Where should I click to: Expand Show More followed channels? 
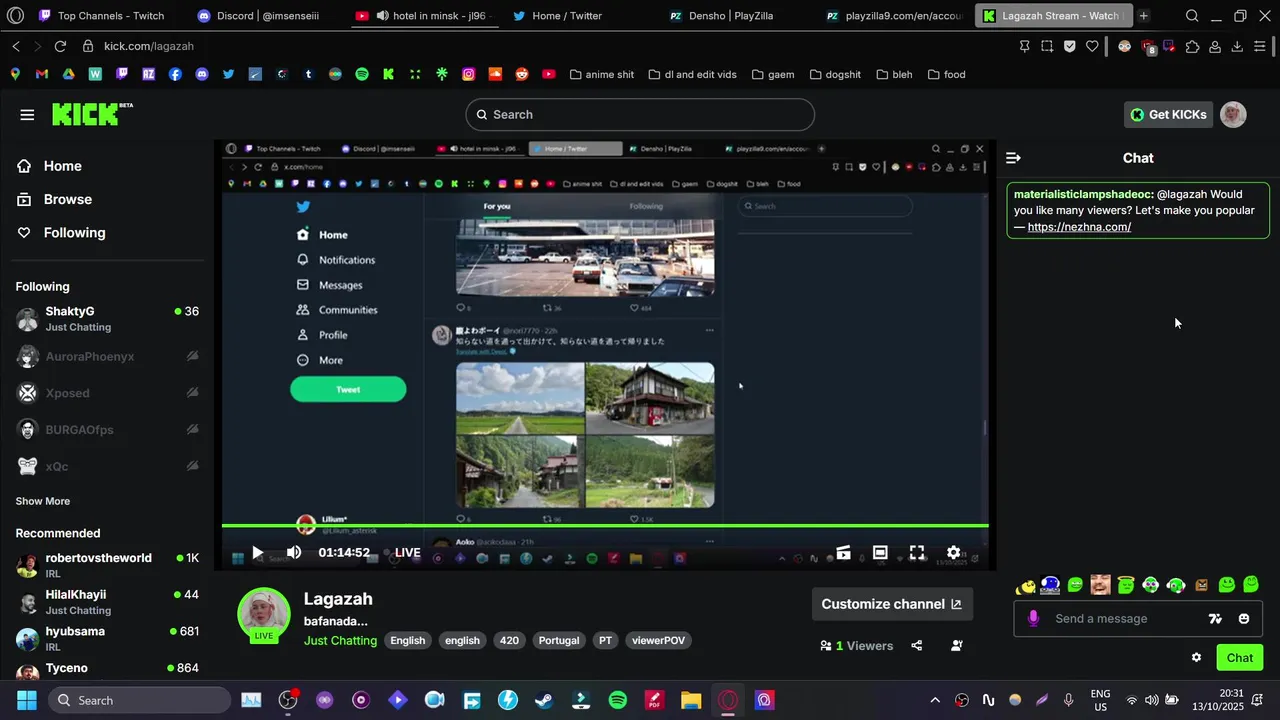43,501
